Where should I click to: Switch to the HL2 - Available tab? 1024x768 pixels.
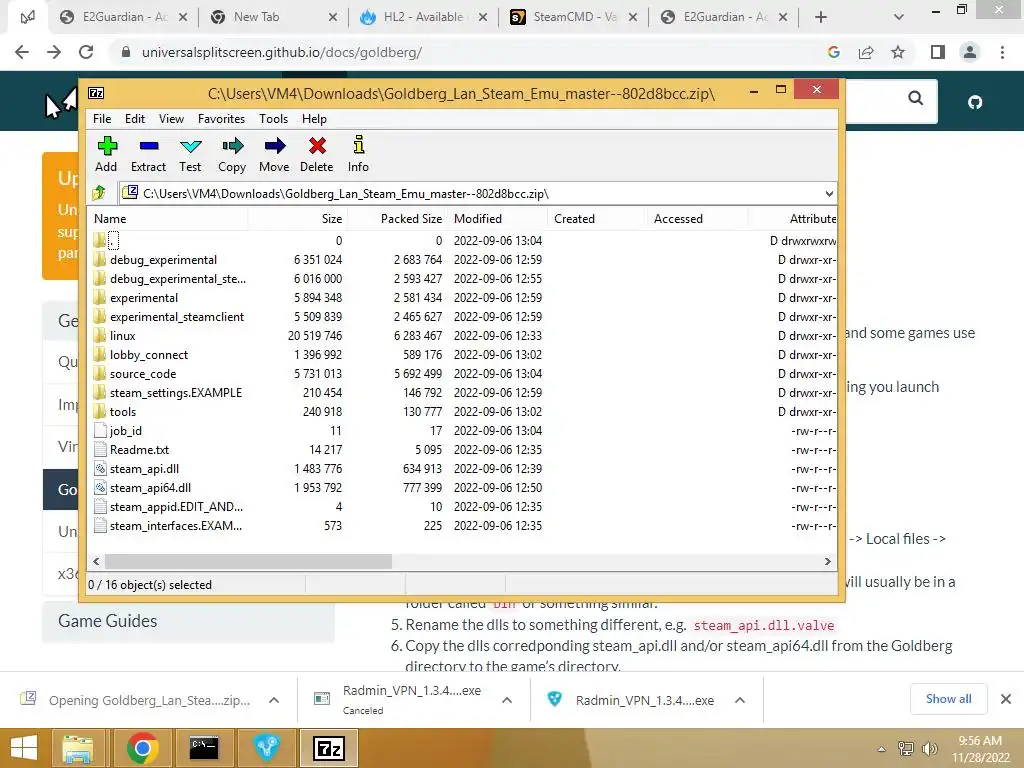[x=423, y=17]
